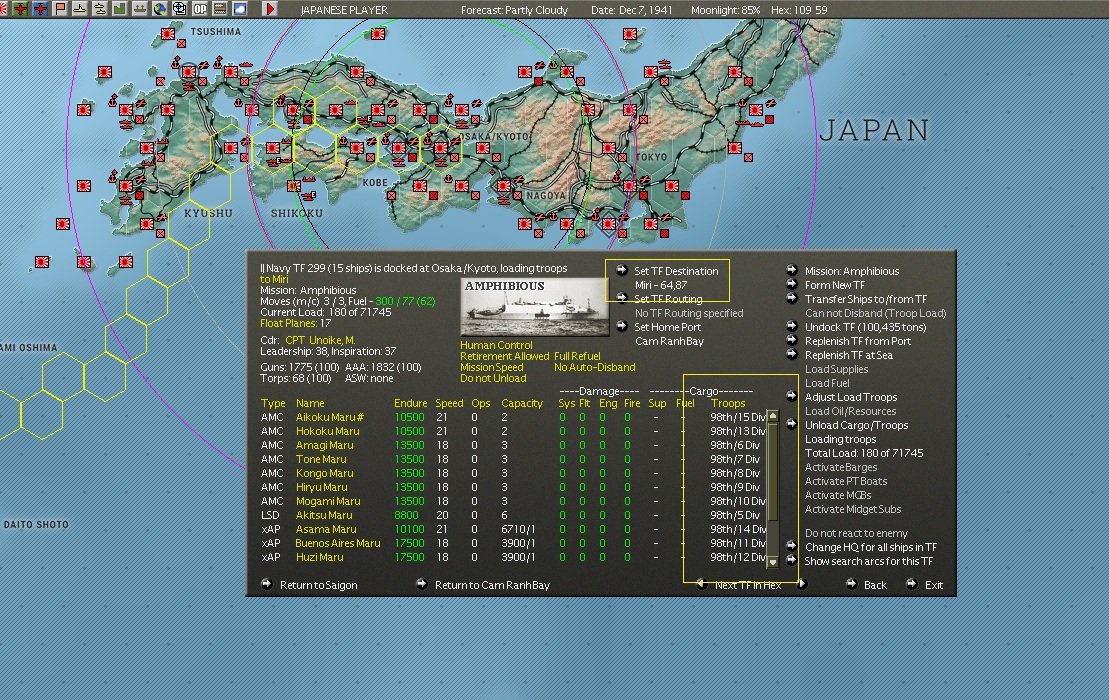Click commander CPT Unoike, M.

pyautogui.click(x=320, y=340)
